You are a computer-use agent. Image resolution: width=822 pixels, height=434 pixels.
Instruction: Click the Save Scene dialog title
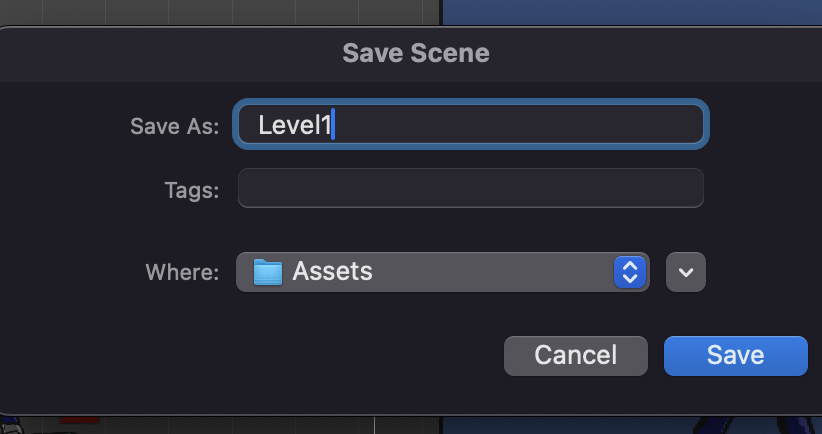pos(416,52)
